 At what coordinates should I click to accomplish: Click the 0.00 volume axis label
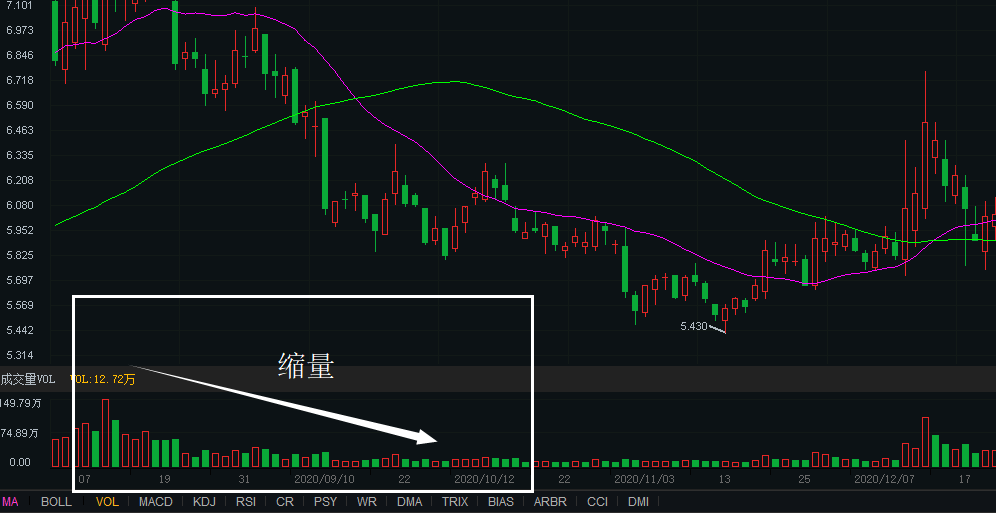click(x=20, y=462)
